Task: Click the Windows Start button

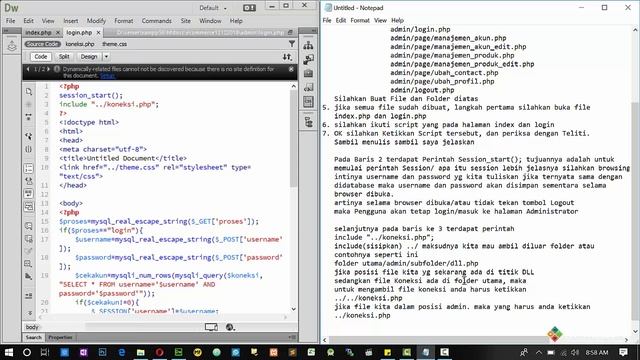Action: (9, 352)
